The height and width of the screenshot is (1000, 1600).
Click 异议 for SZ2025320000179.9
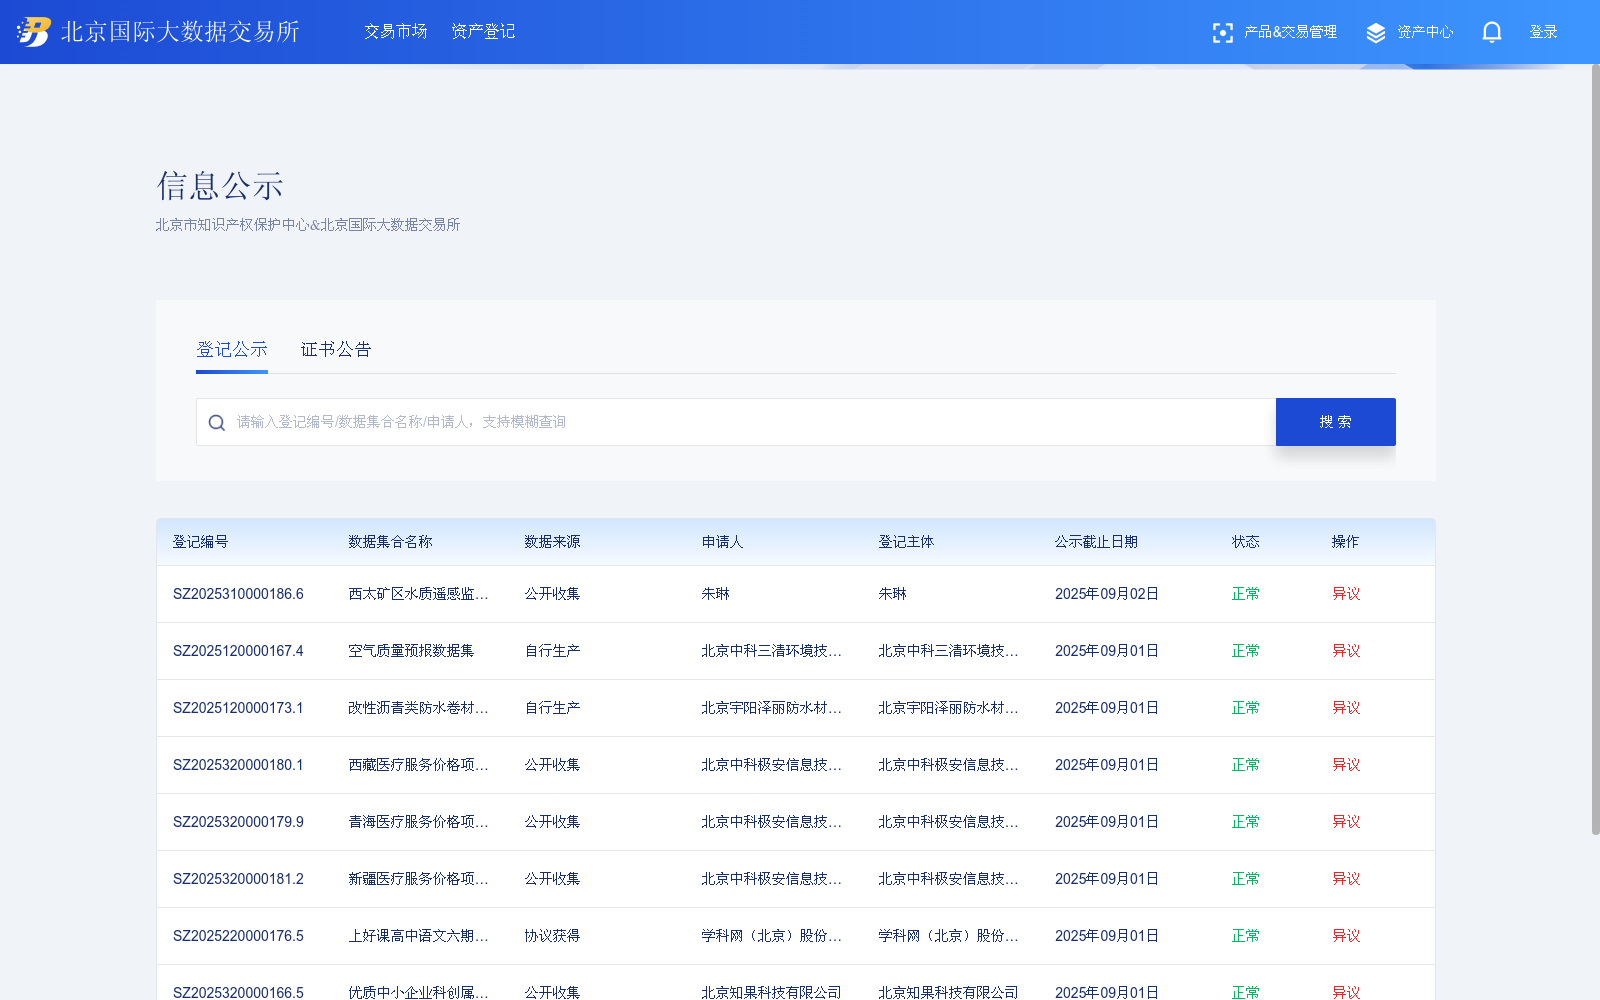pos(1346,822)
